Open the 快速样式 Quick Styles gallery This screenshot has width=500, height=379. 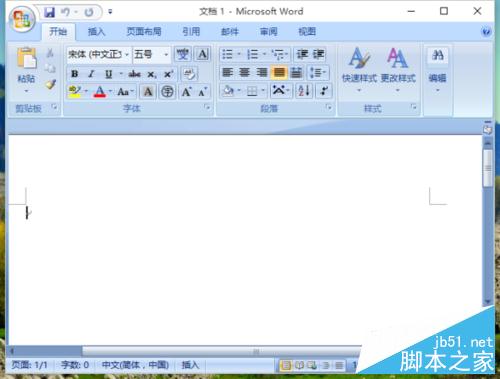(x=359, y=70)
